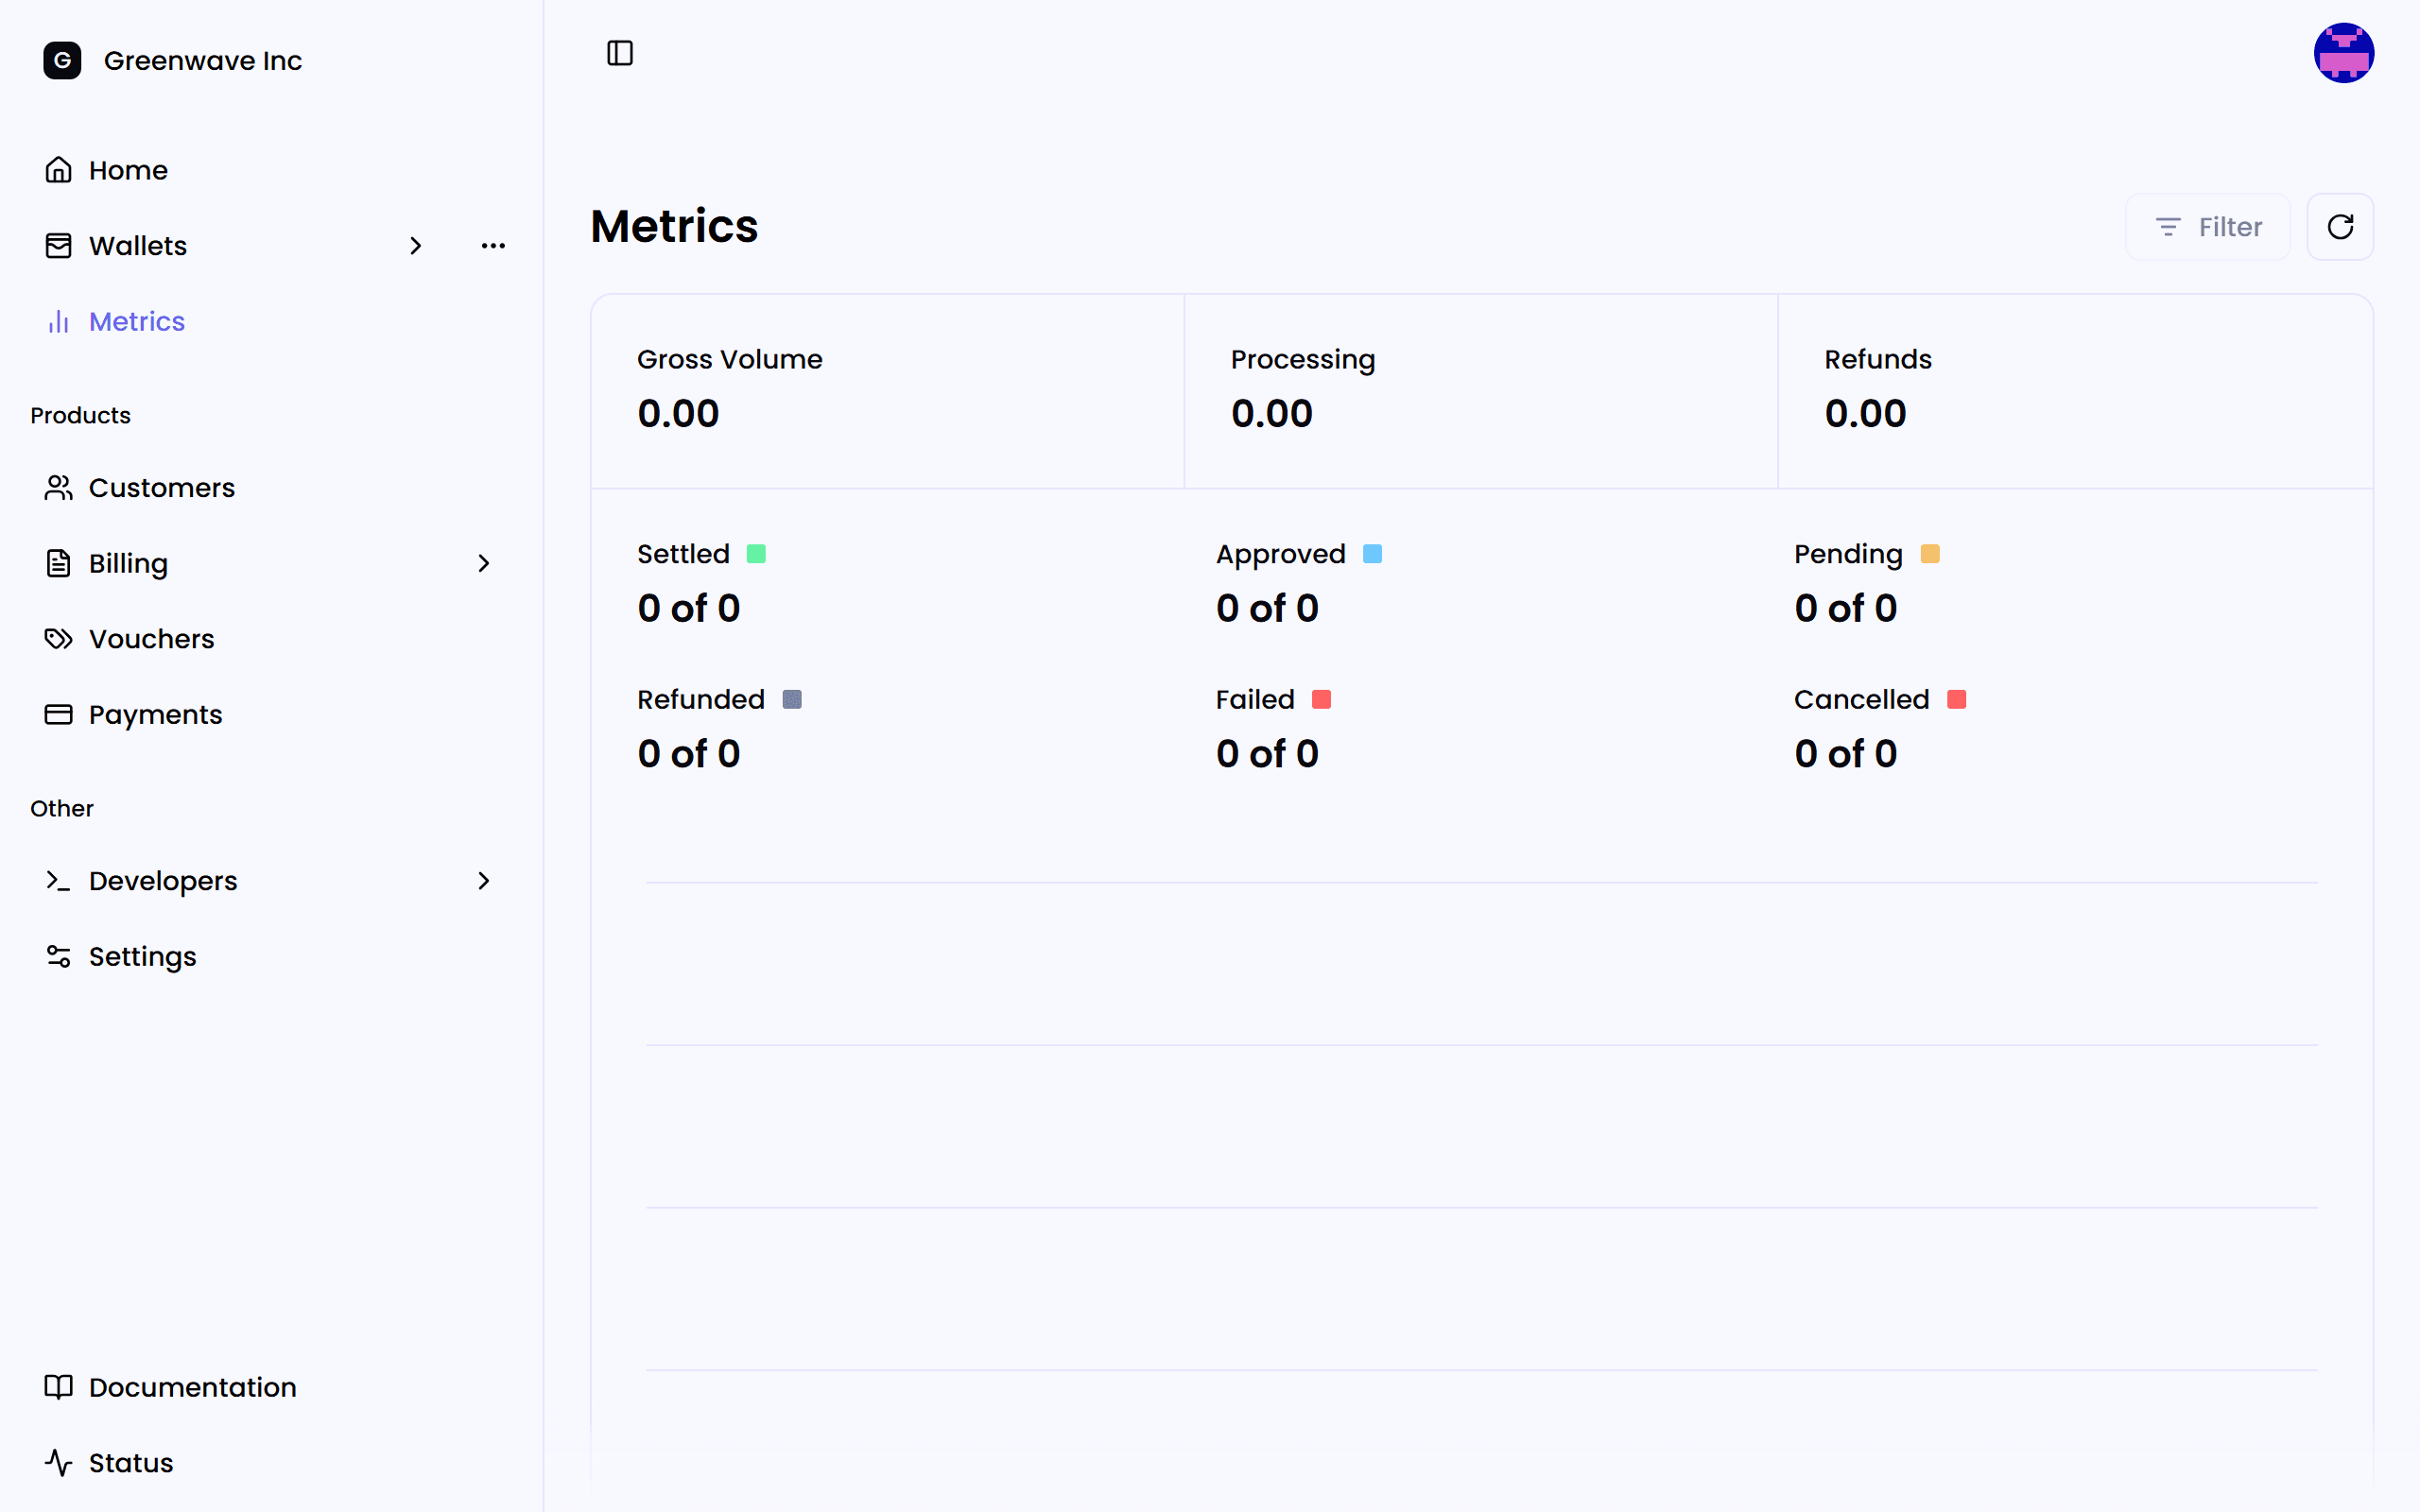Open the Wallets section via its wallet icon
The height and width of the screenshot is (1512, 2420).
pos(58,245)
